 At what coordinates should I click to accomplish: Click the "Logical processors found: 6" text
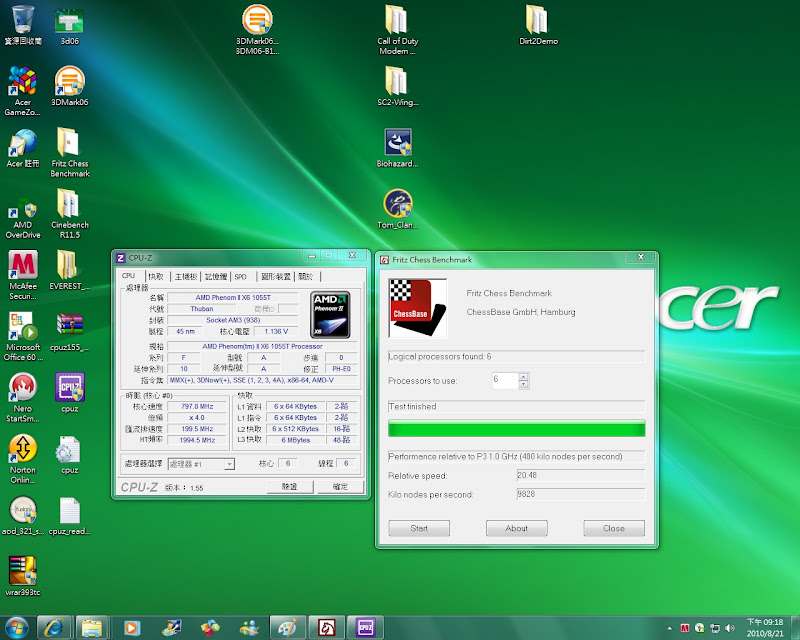pos(440,357)
